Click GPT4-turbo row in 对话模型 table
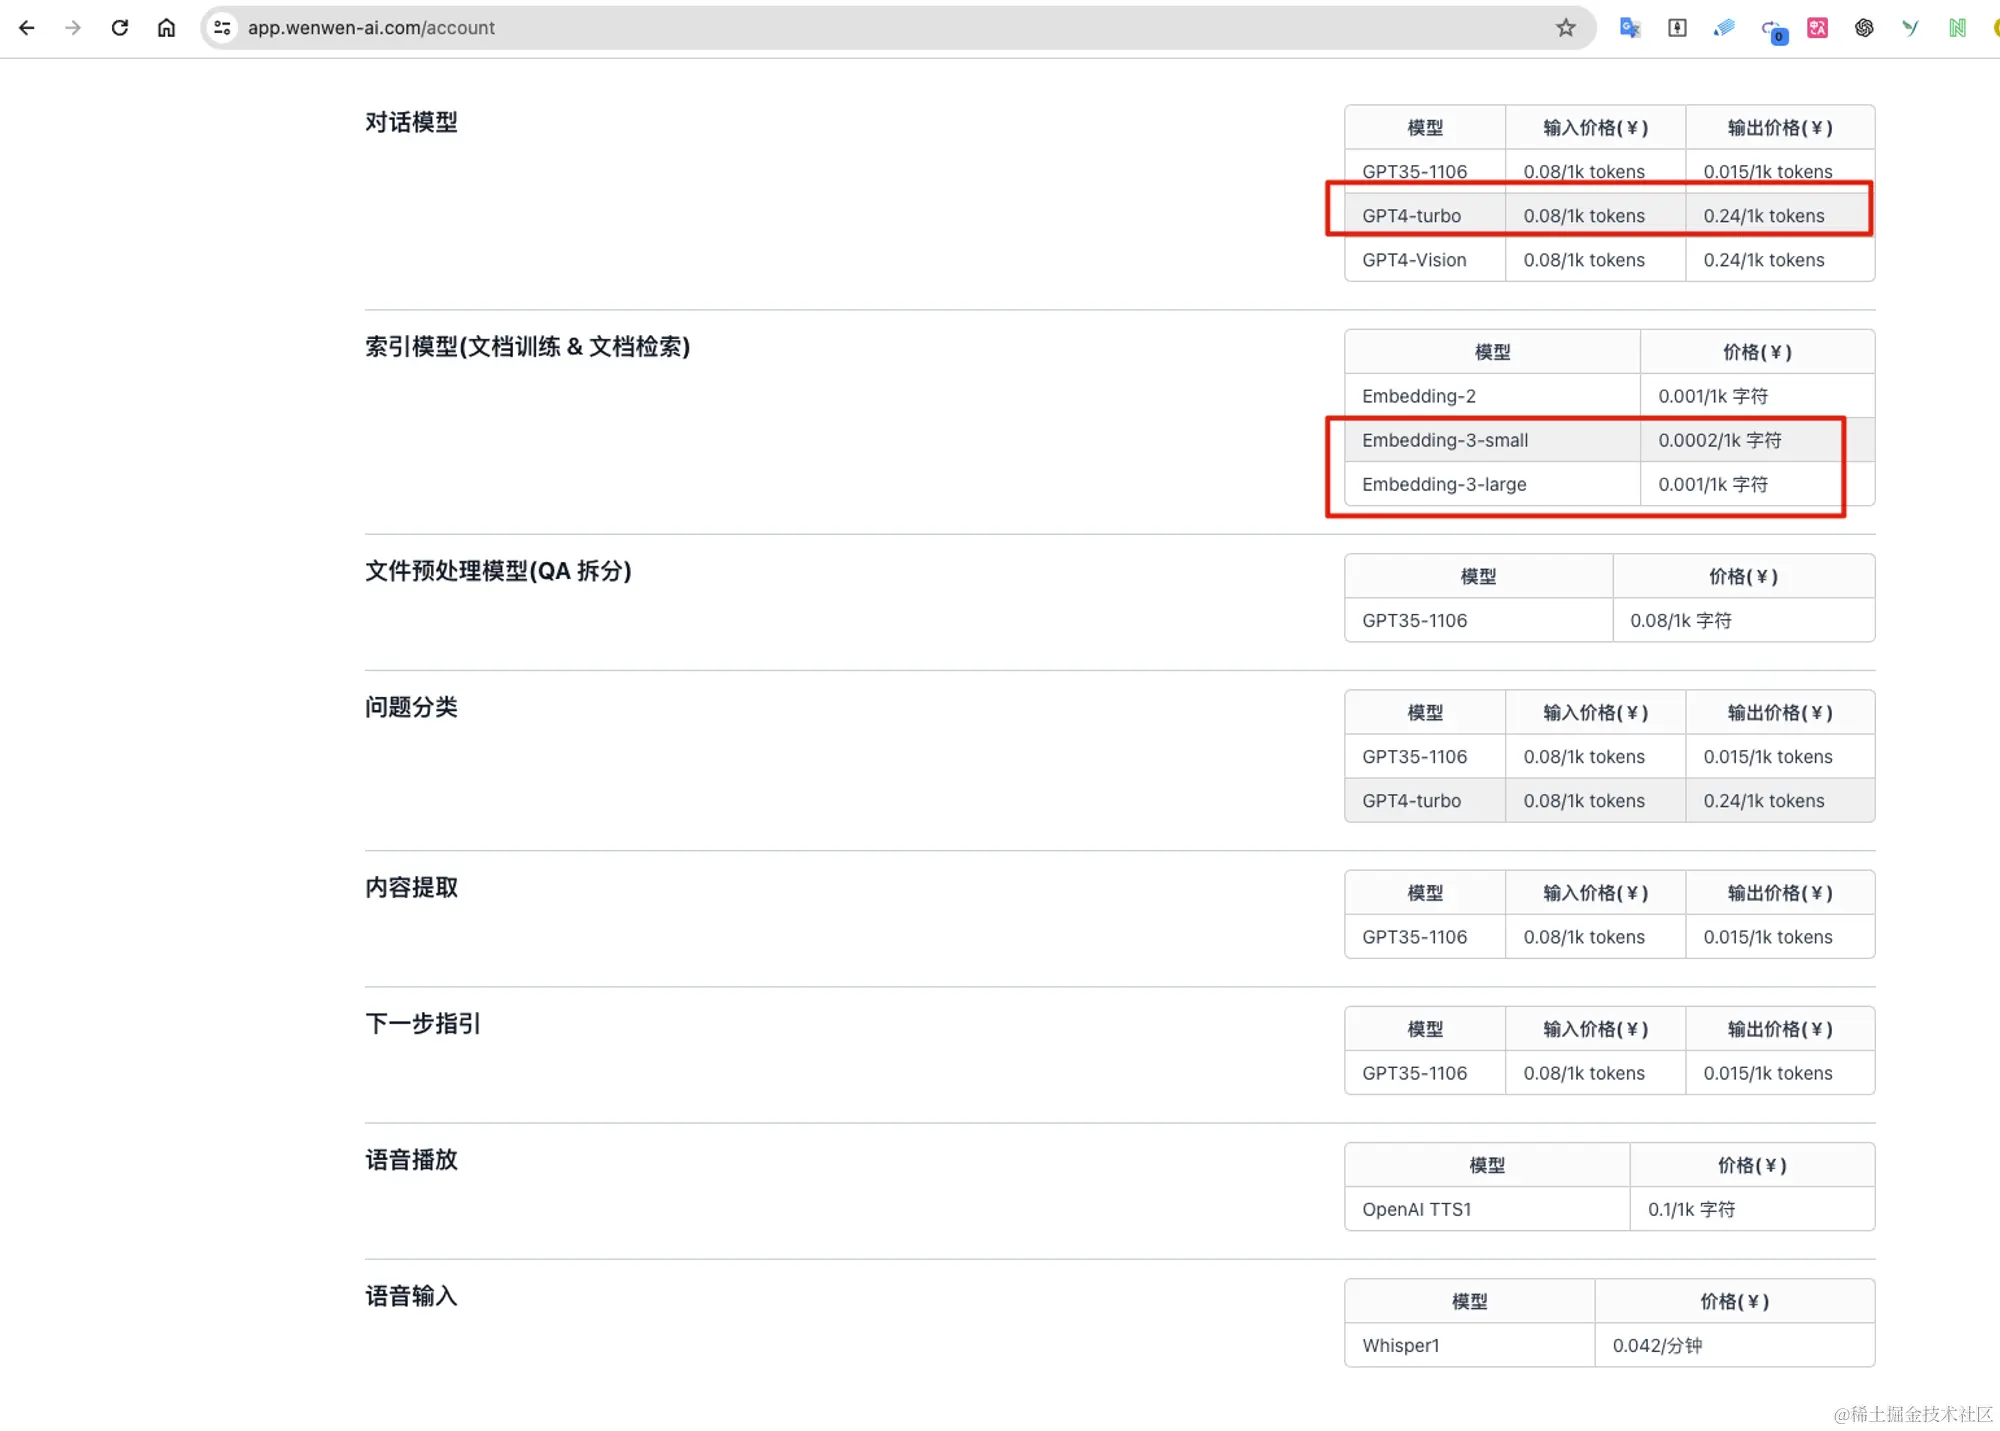2000x1431 pixels. point(1609,215)
